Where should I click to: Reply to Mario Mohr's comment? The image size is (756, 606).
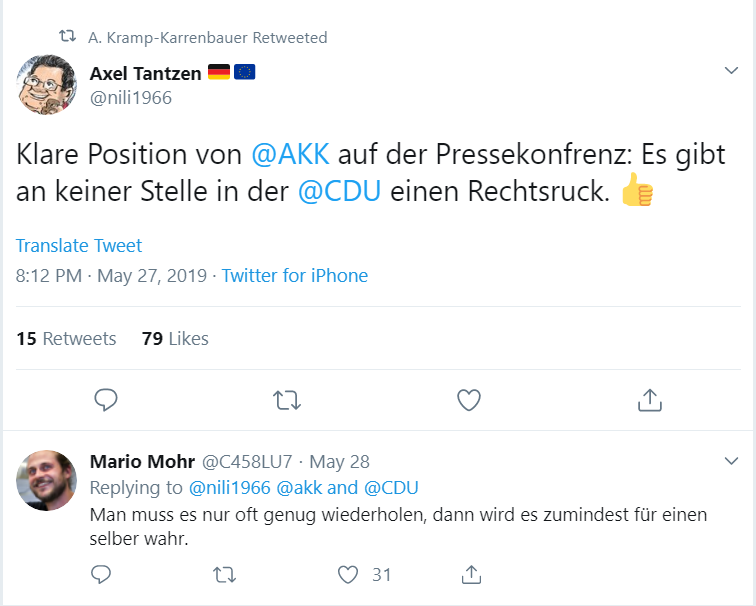tap(101, 575)
